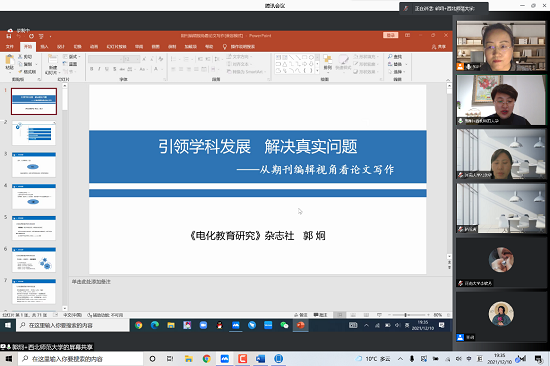Select slide 3 thumbnail in slide panel
This screenshot has height=366, width=550.
pyautogui.click(x=34, y=165)
